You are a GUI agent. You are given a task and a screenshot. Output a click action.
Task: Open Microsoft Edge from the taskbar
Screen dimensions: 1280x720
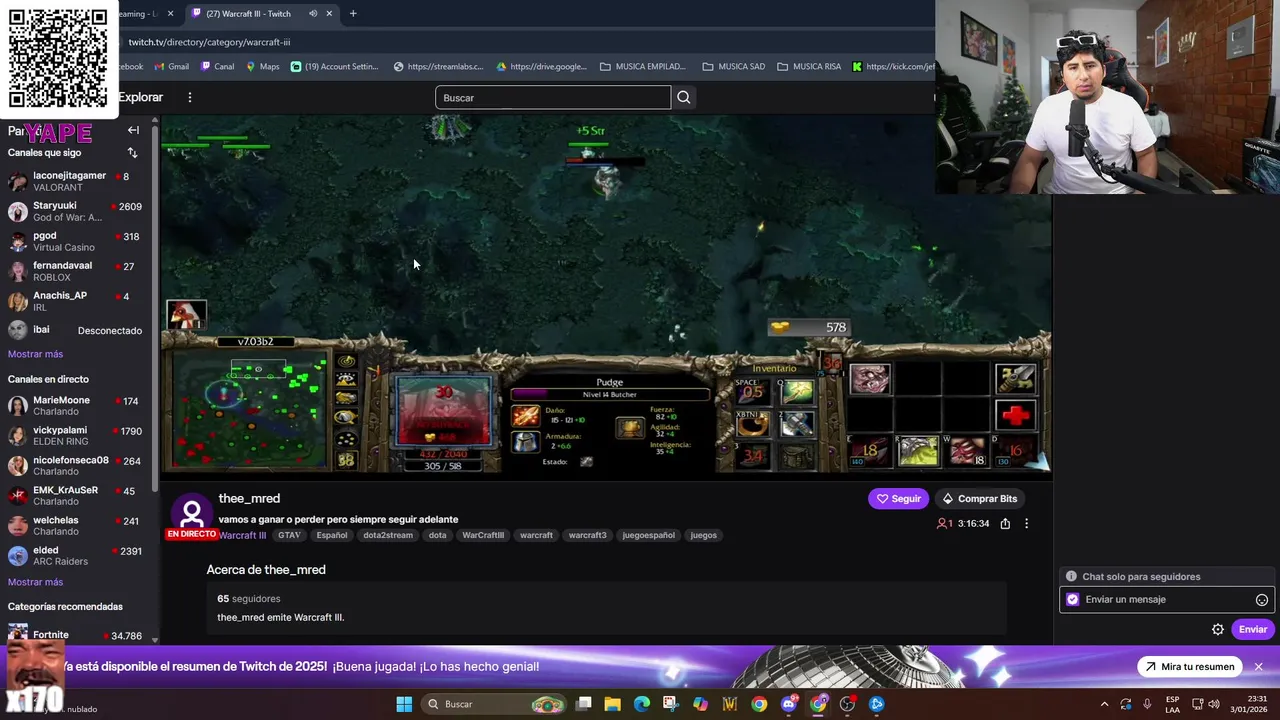click(642, 704)
